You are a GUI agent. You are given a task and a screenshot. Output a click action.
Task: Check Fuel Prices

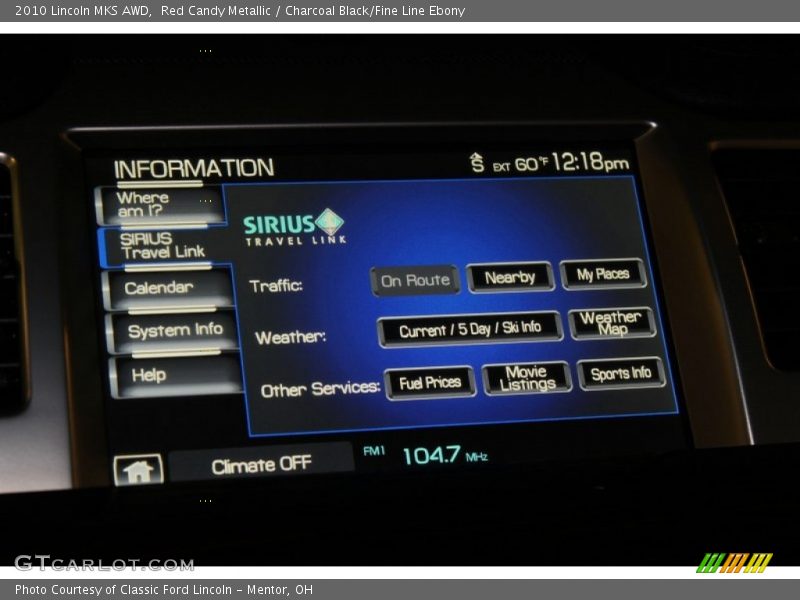tap(430, 380)
